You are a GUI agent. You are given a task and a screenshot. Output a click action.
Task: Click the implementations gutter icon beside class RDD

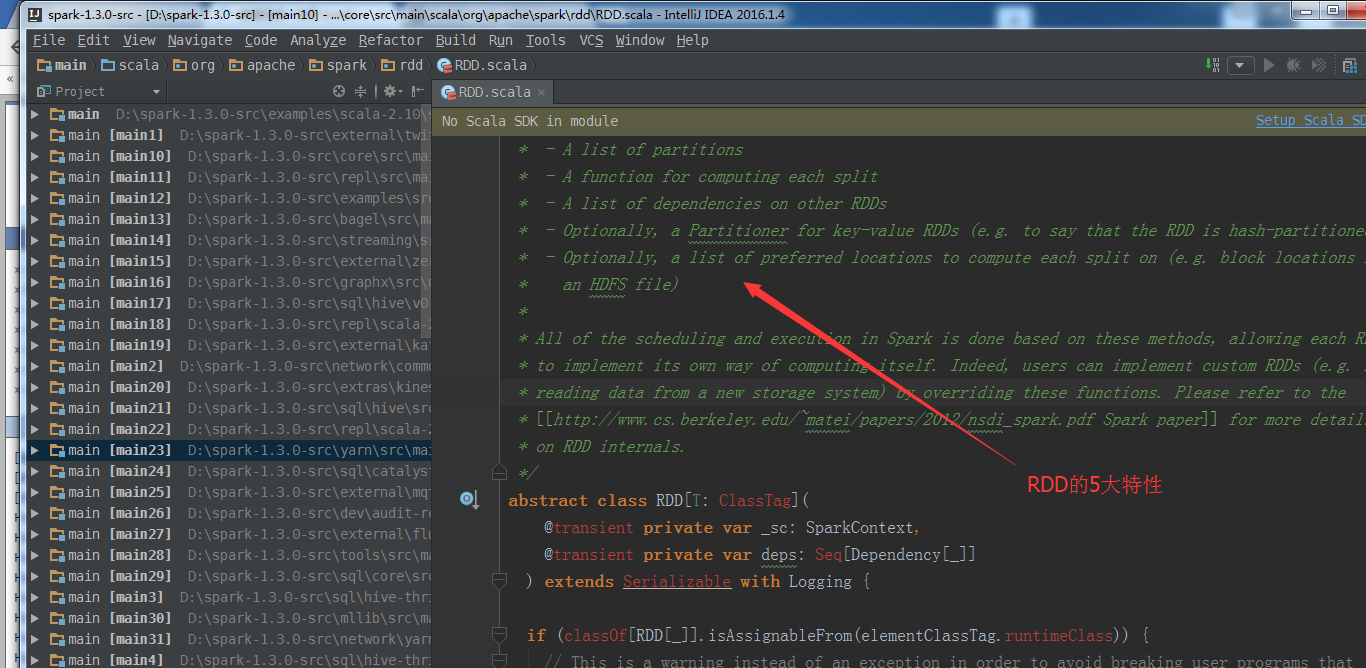point(469,499)
